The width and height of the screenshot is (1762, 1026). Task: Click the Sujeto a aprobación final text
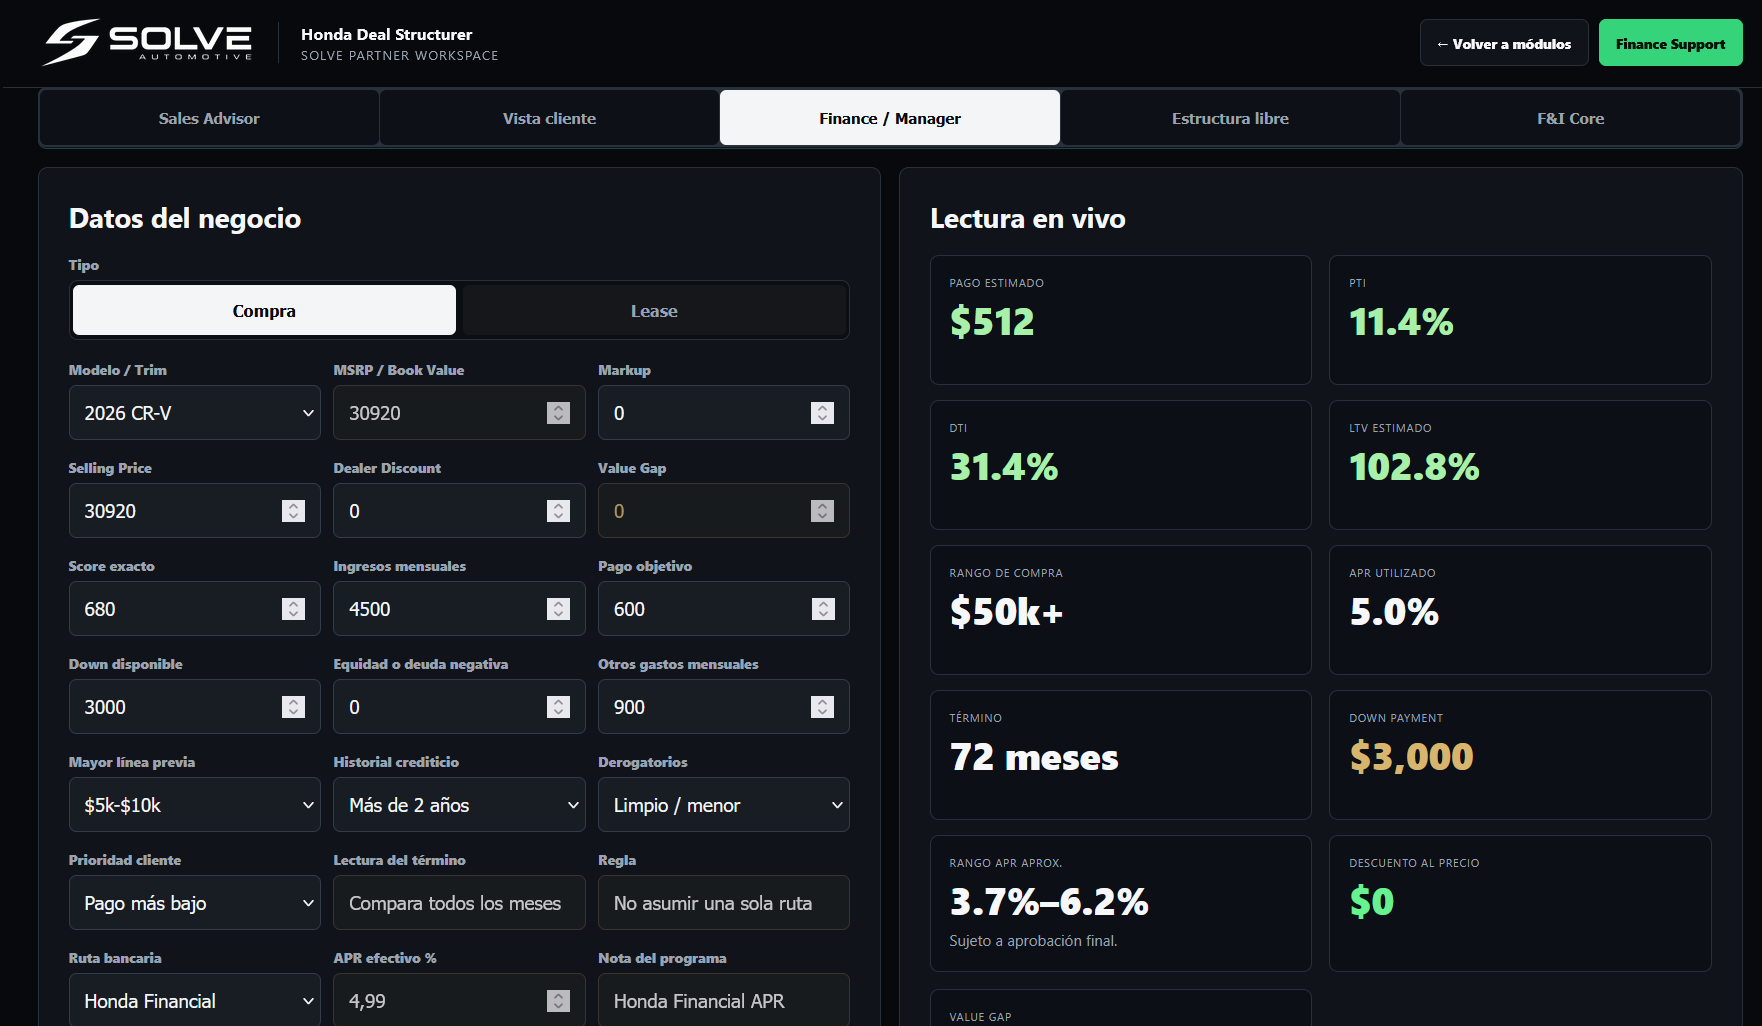(1033, 941)
